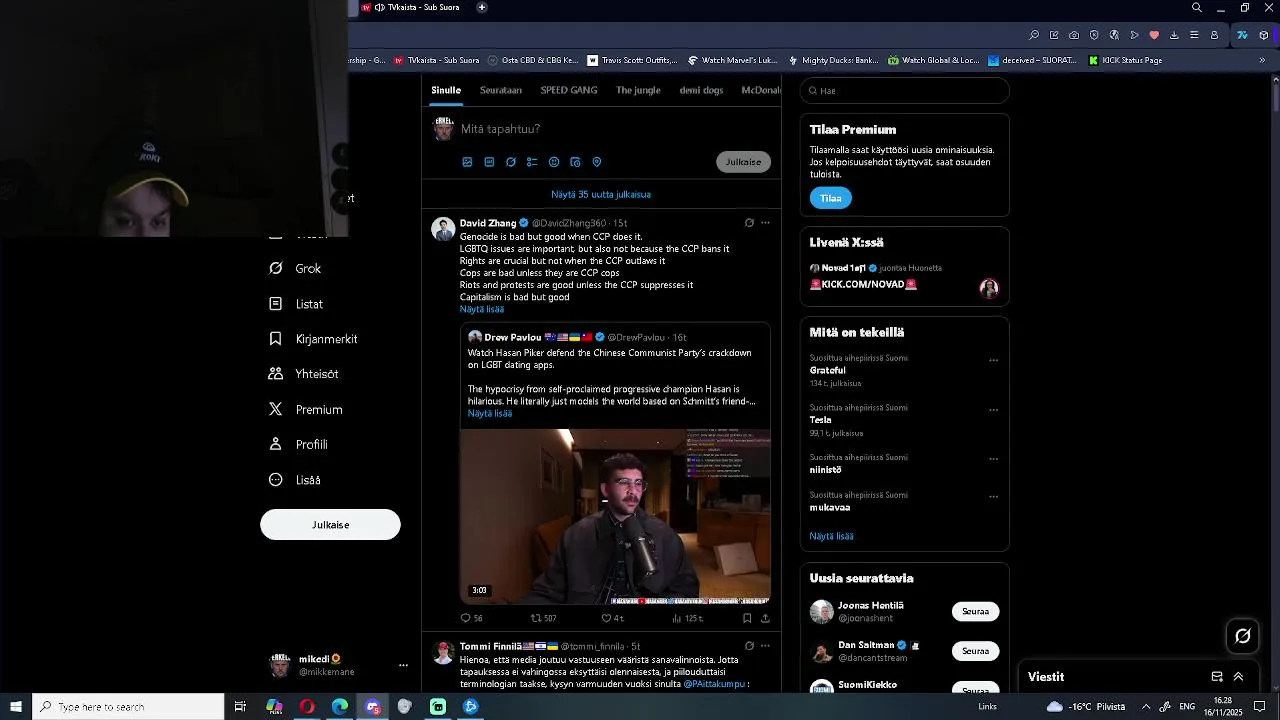The width and height of the screenshot is (1280, 720).
Task: Share David Zhang's post
Action: 766,618
